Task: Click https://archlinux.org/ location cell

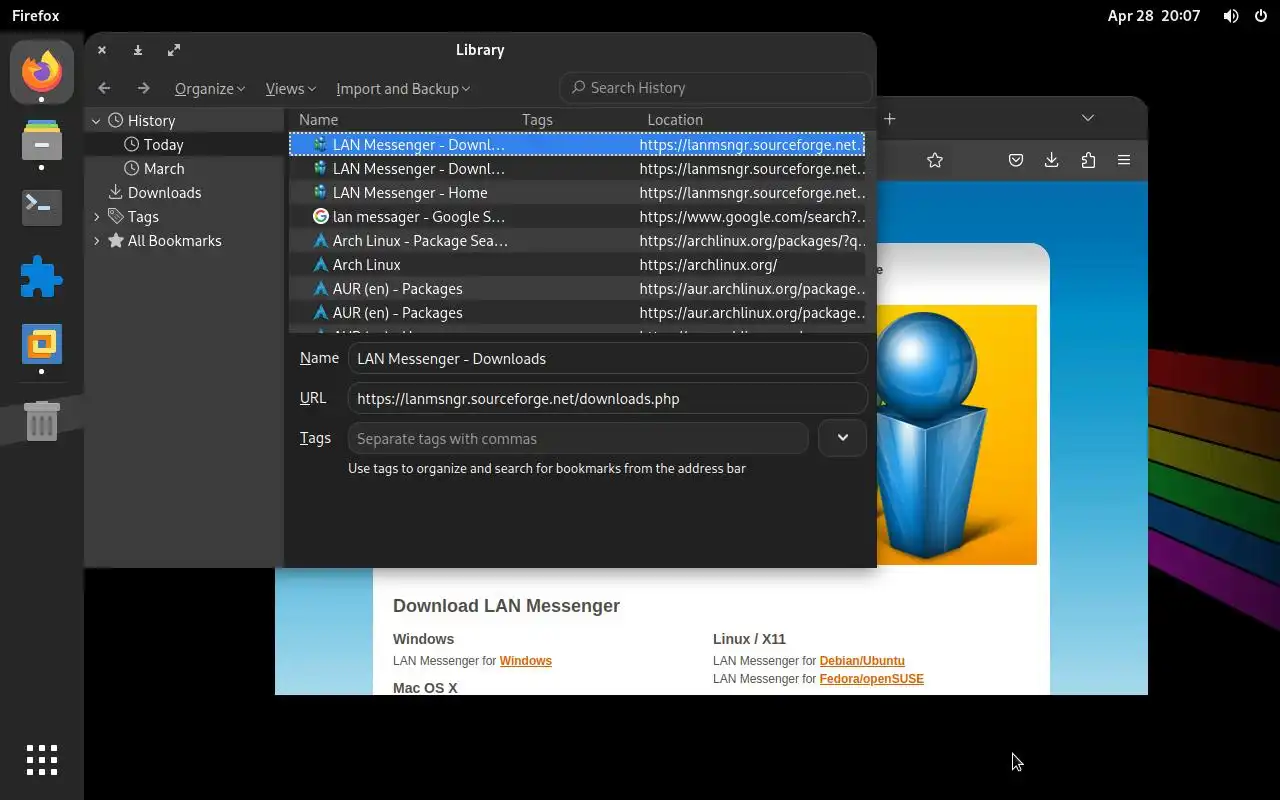Action: (x=708, y=264)
